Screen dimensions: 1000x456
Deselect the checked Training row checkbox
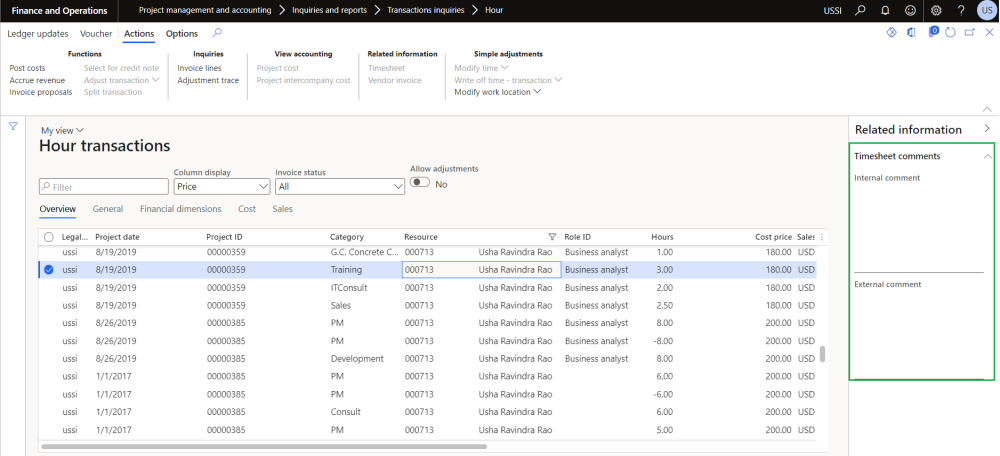click(48, 270)
